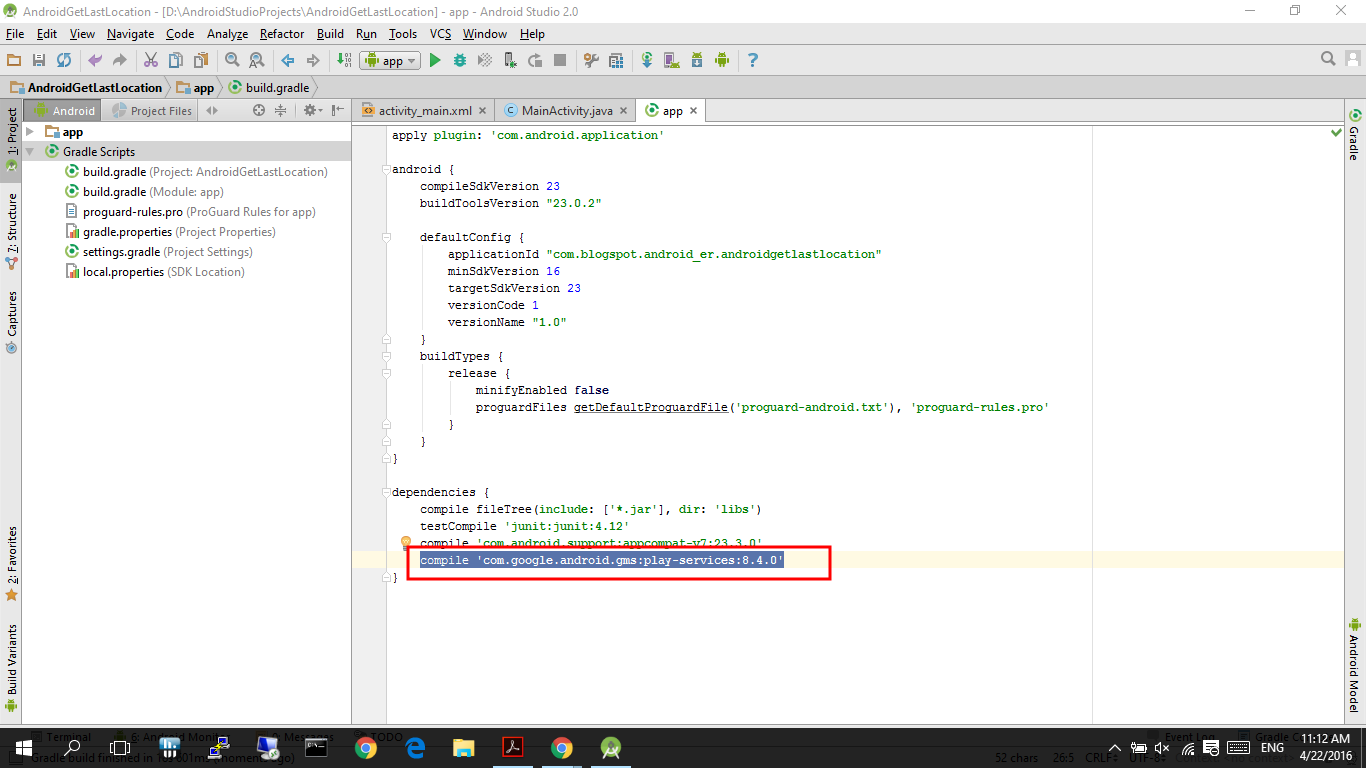Click the intention light bulb in editor gutter
This screenshot has height=768, width=1366.
click(x=406, y=543)
